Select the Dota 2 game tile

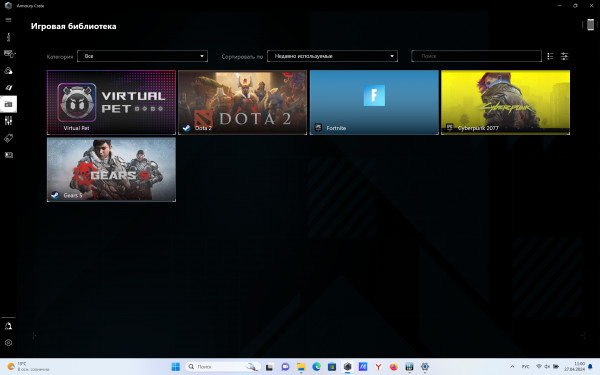click(x=243, y=102)
